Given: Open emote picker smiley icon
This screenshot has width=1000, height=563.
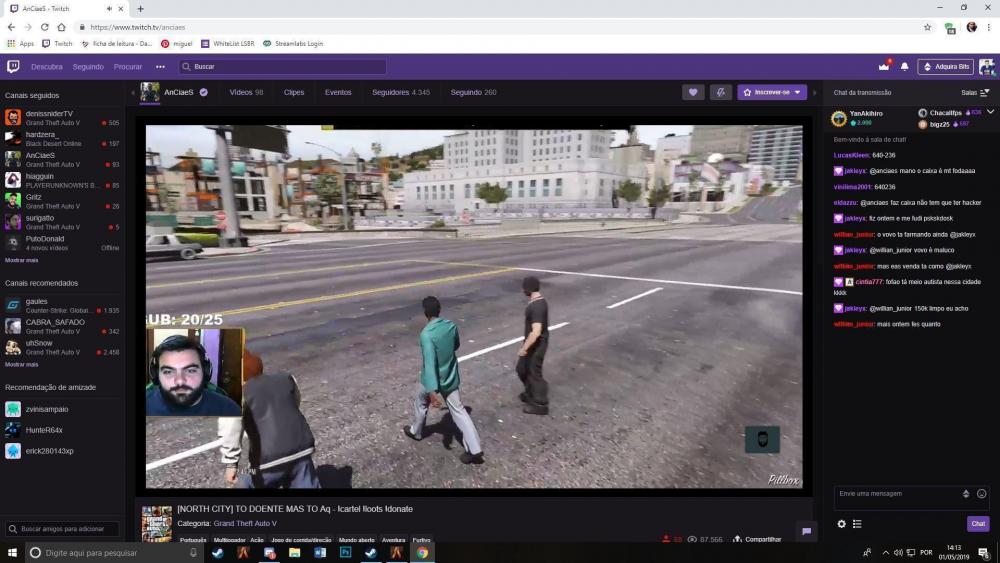Looking at the screenshot, I should point(982,494).
